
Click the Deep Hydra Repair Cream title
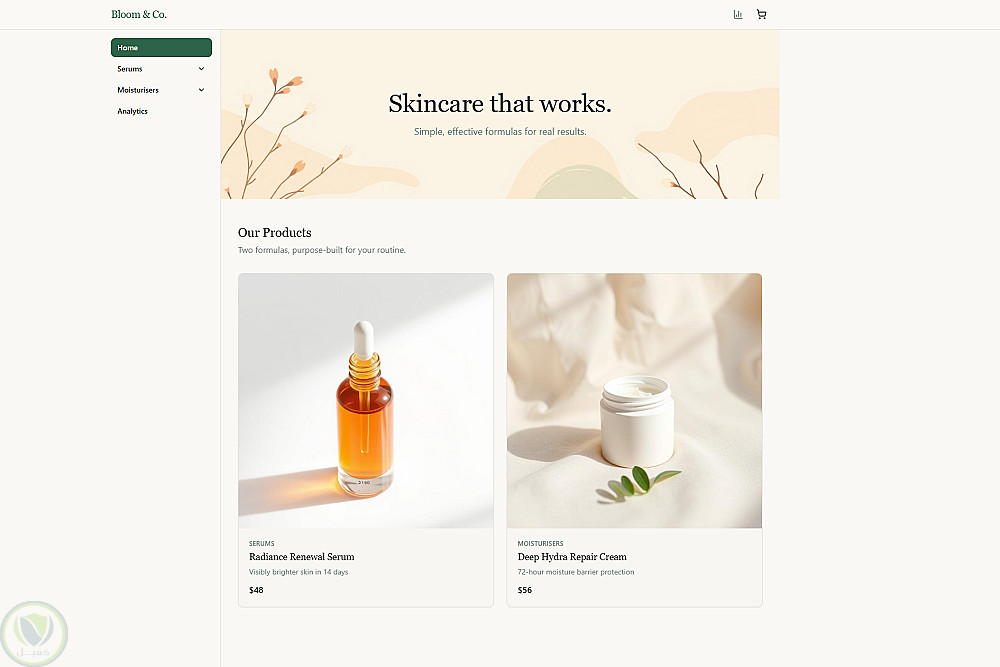(x=572, y=557)
